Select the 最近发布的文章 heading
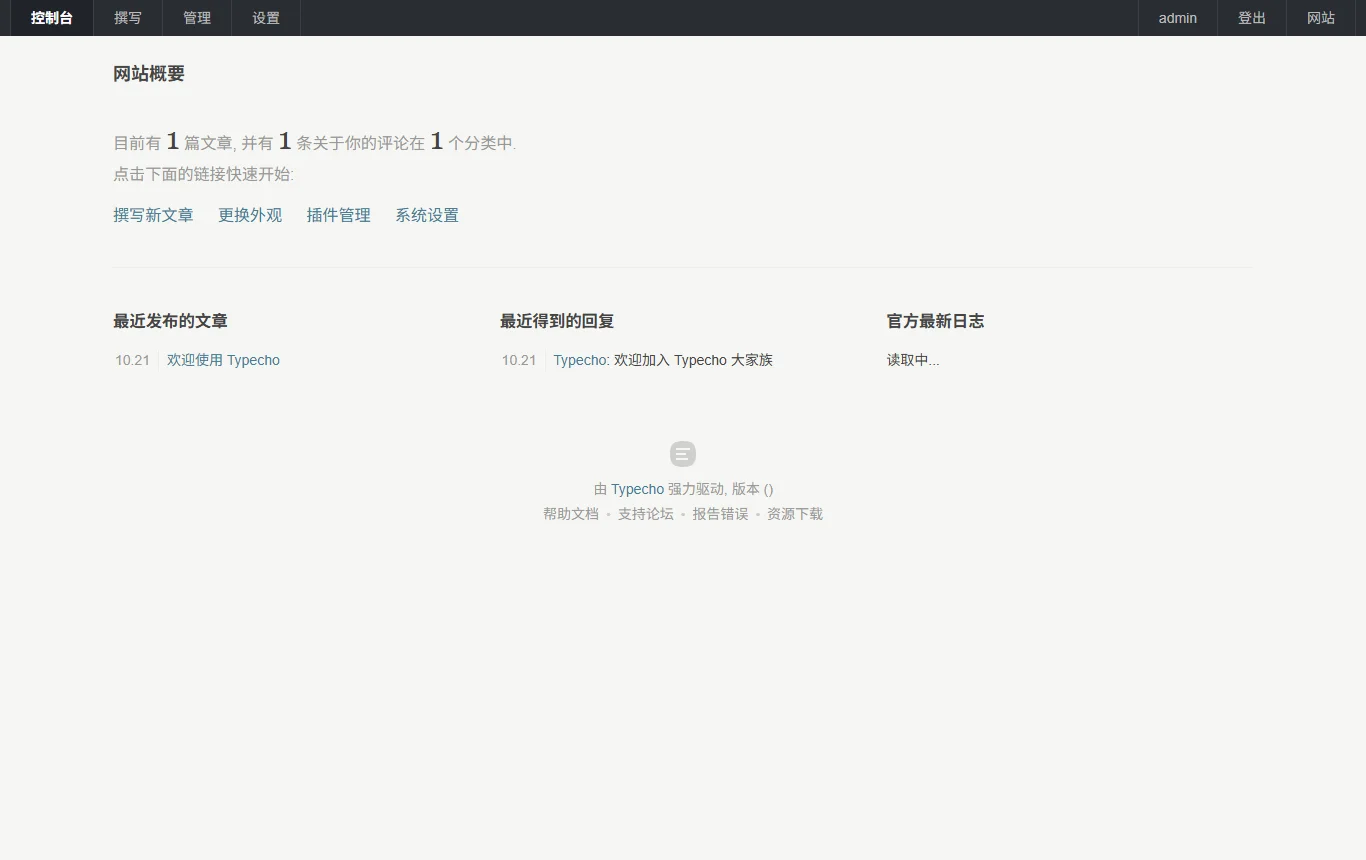This screenshot has width=1366, height=860. 171,321
